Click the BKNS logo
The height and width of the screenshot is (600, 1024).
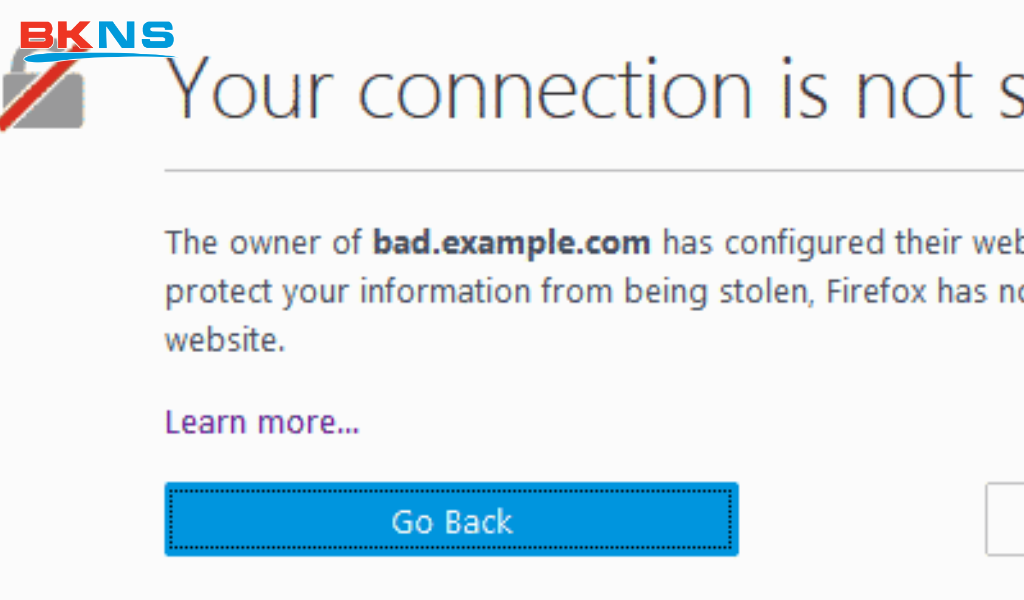97,39
